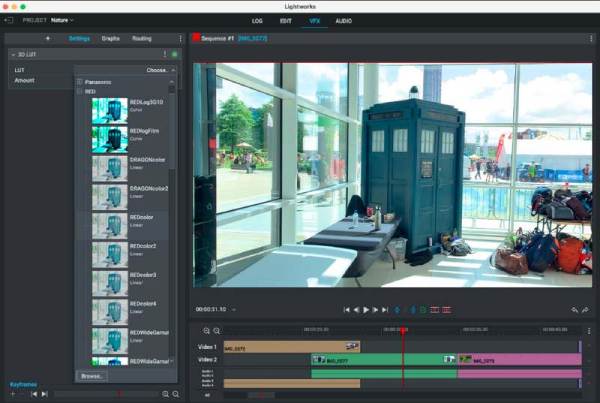Play the sequence
This screenshot has height=403, width=600.
point(366,310)
